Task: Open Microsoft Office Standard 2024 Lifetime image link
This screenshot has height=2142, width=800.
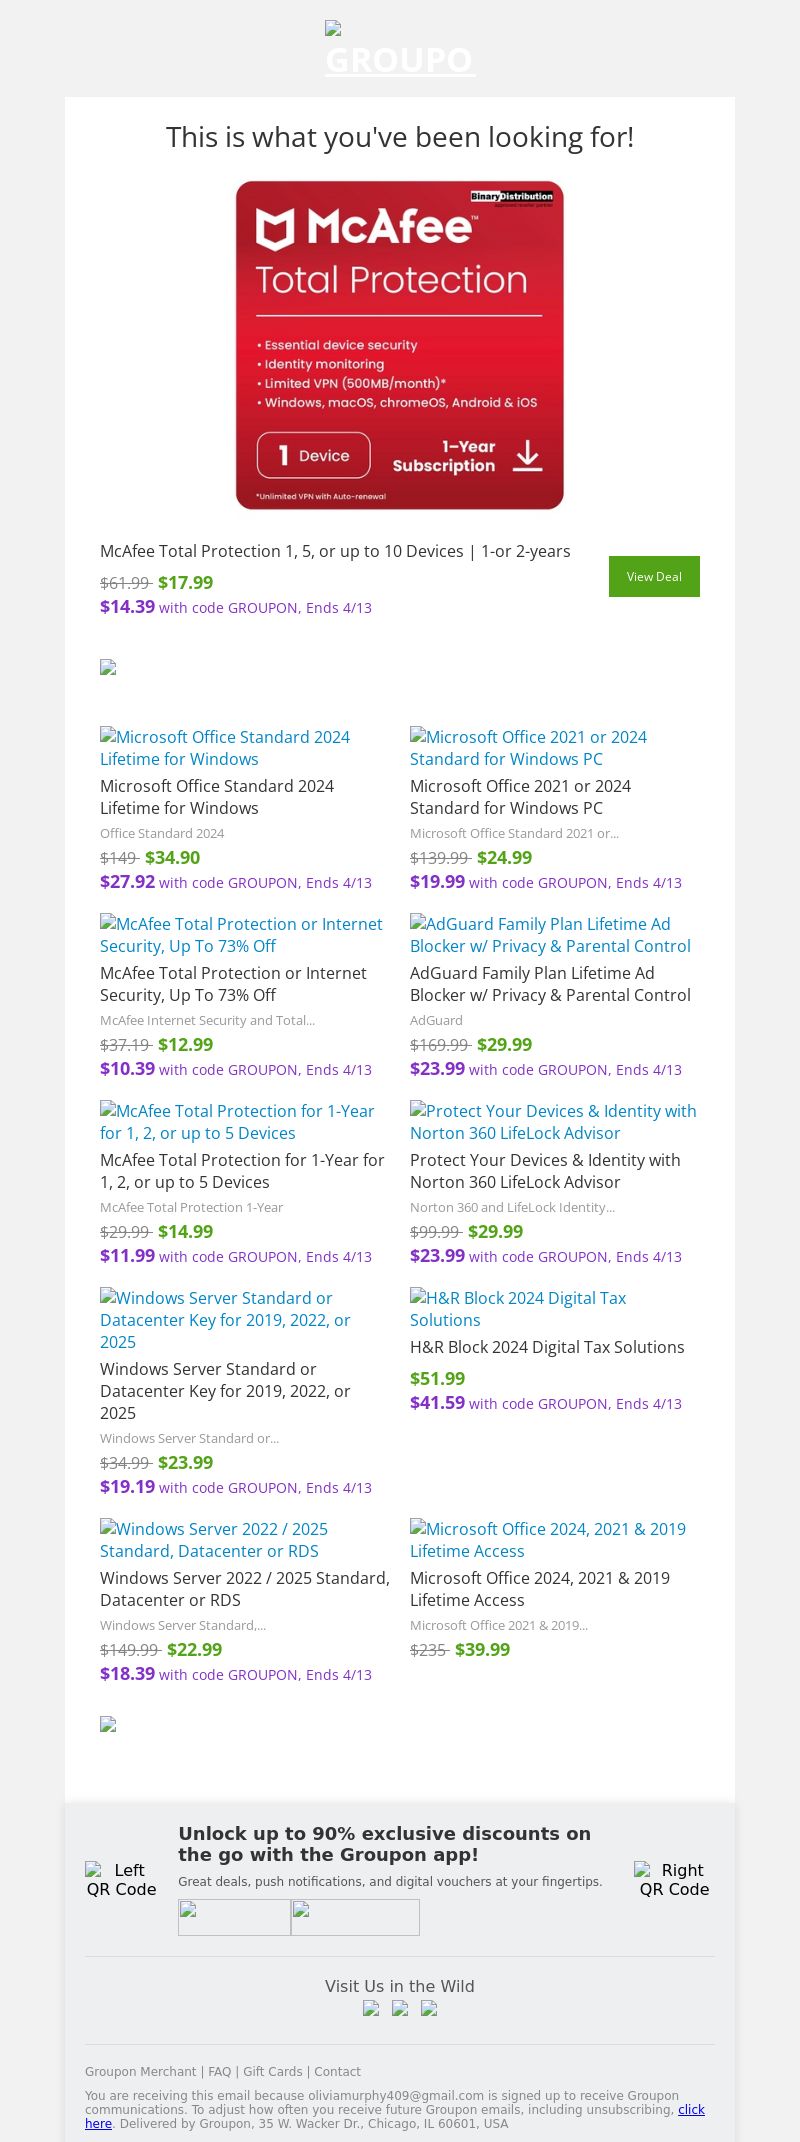Action: tap(225, 748)
